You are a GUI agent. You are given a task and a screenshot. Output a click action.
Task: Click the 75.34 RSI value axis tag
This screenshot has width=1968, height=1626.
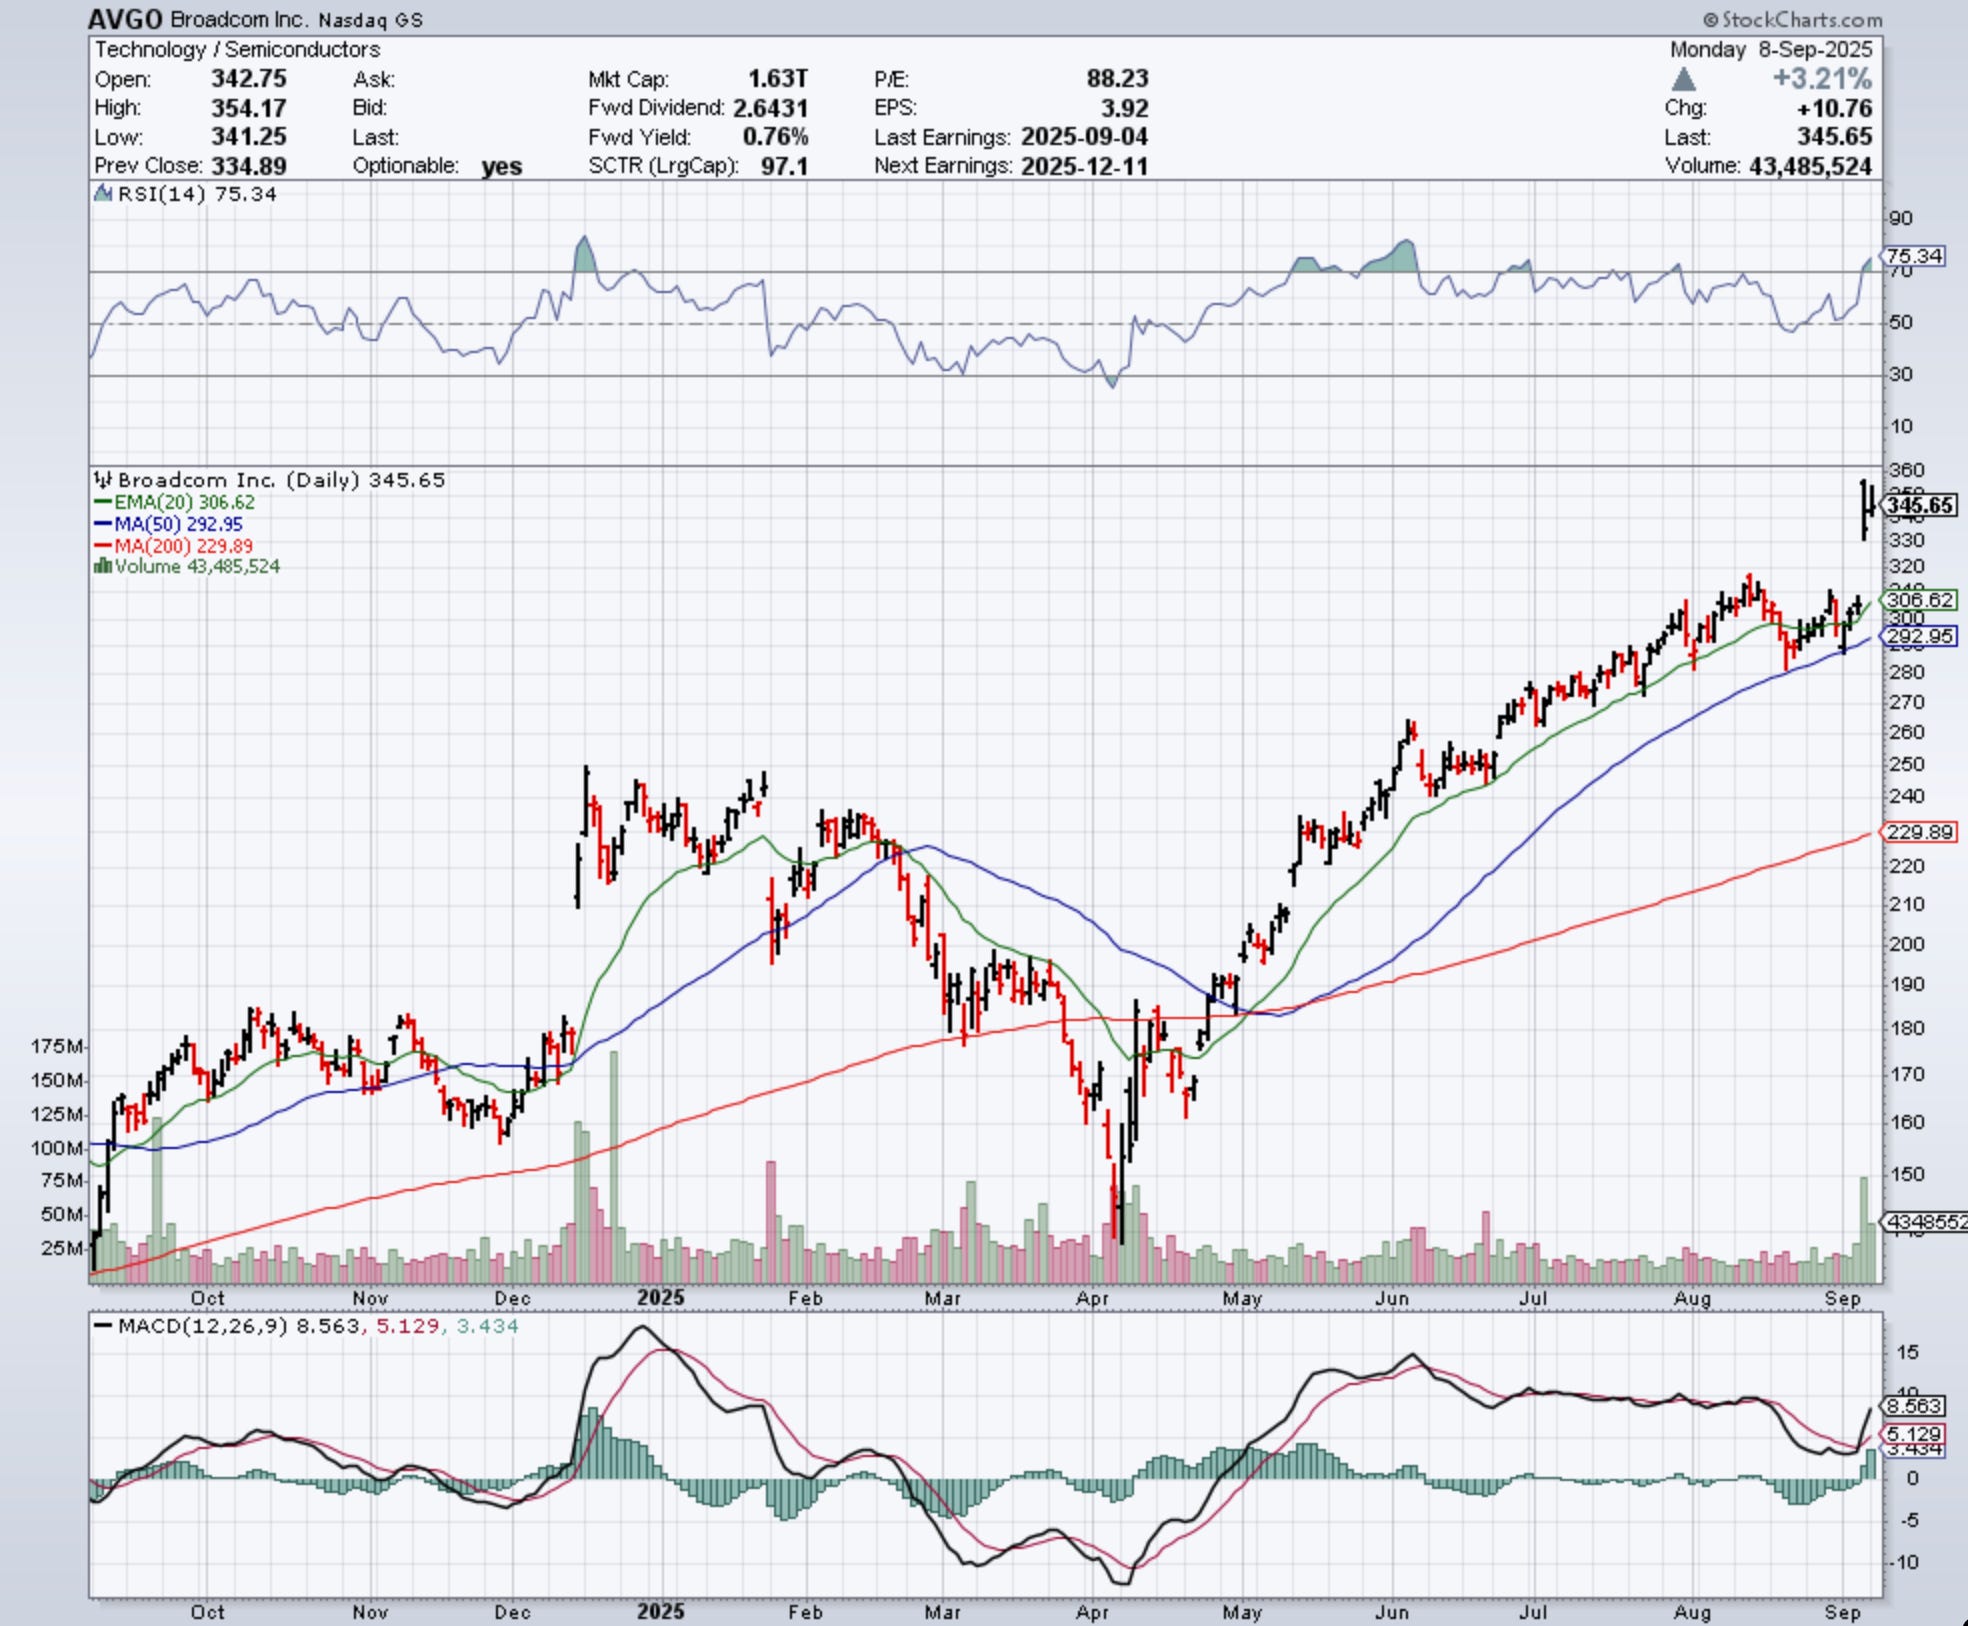1914,256
